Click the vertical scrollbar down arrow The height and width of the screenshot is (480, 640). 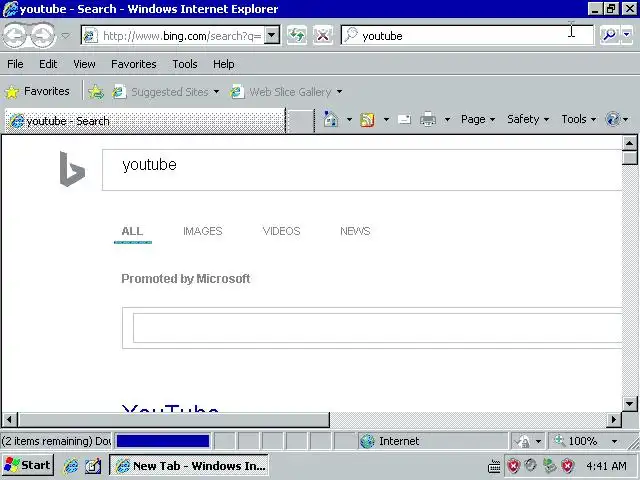pos(629,404)
